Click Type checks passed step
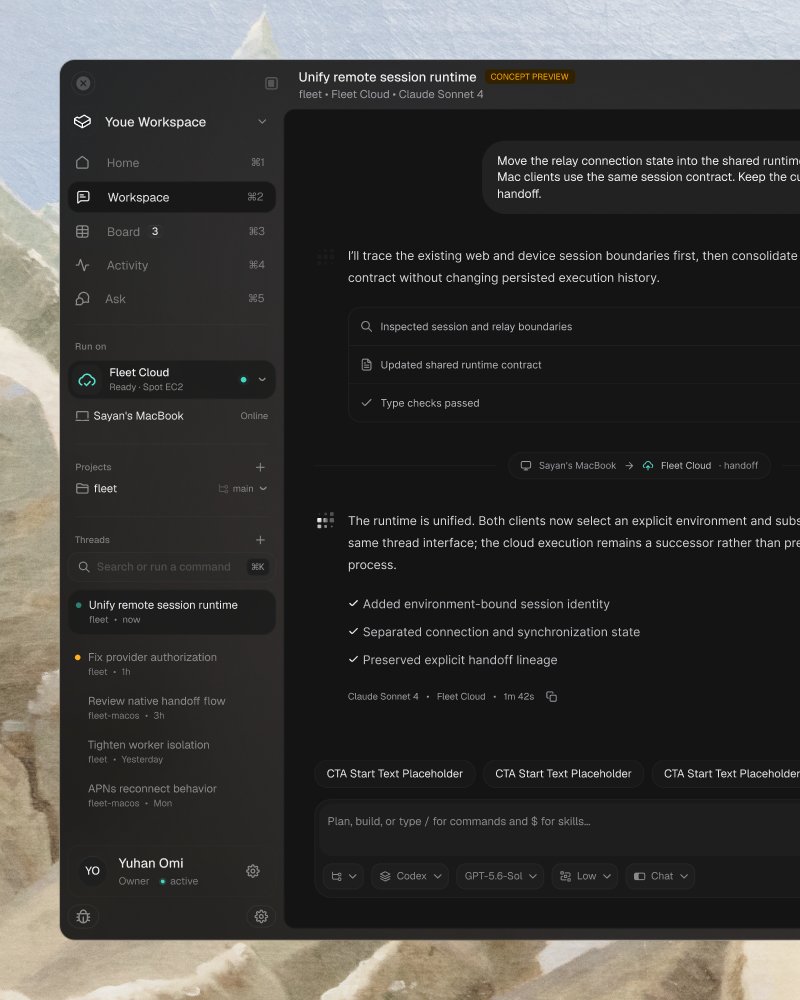The image size is (800, 1000). click(574, 403)
